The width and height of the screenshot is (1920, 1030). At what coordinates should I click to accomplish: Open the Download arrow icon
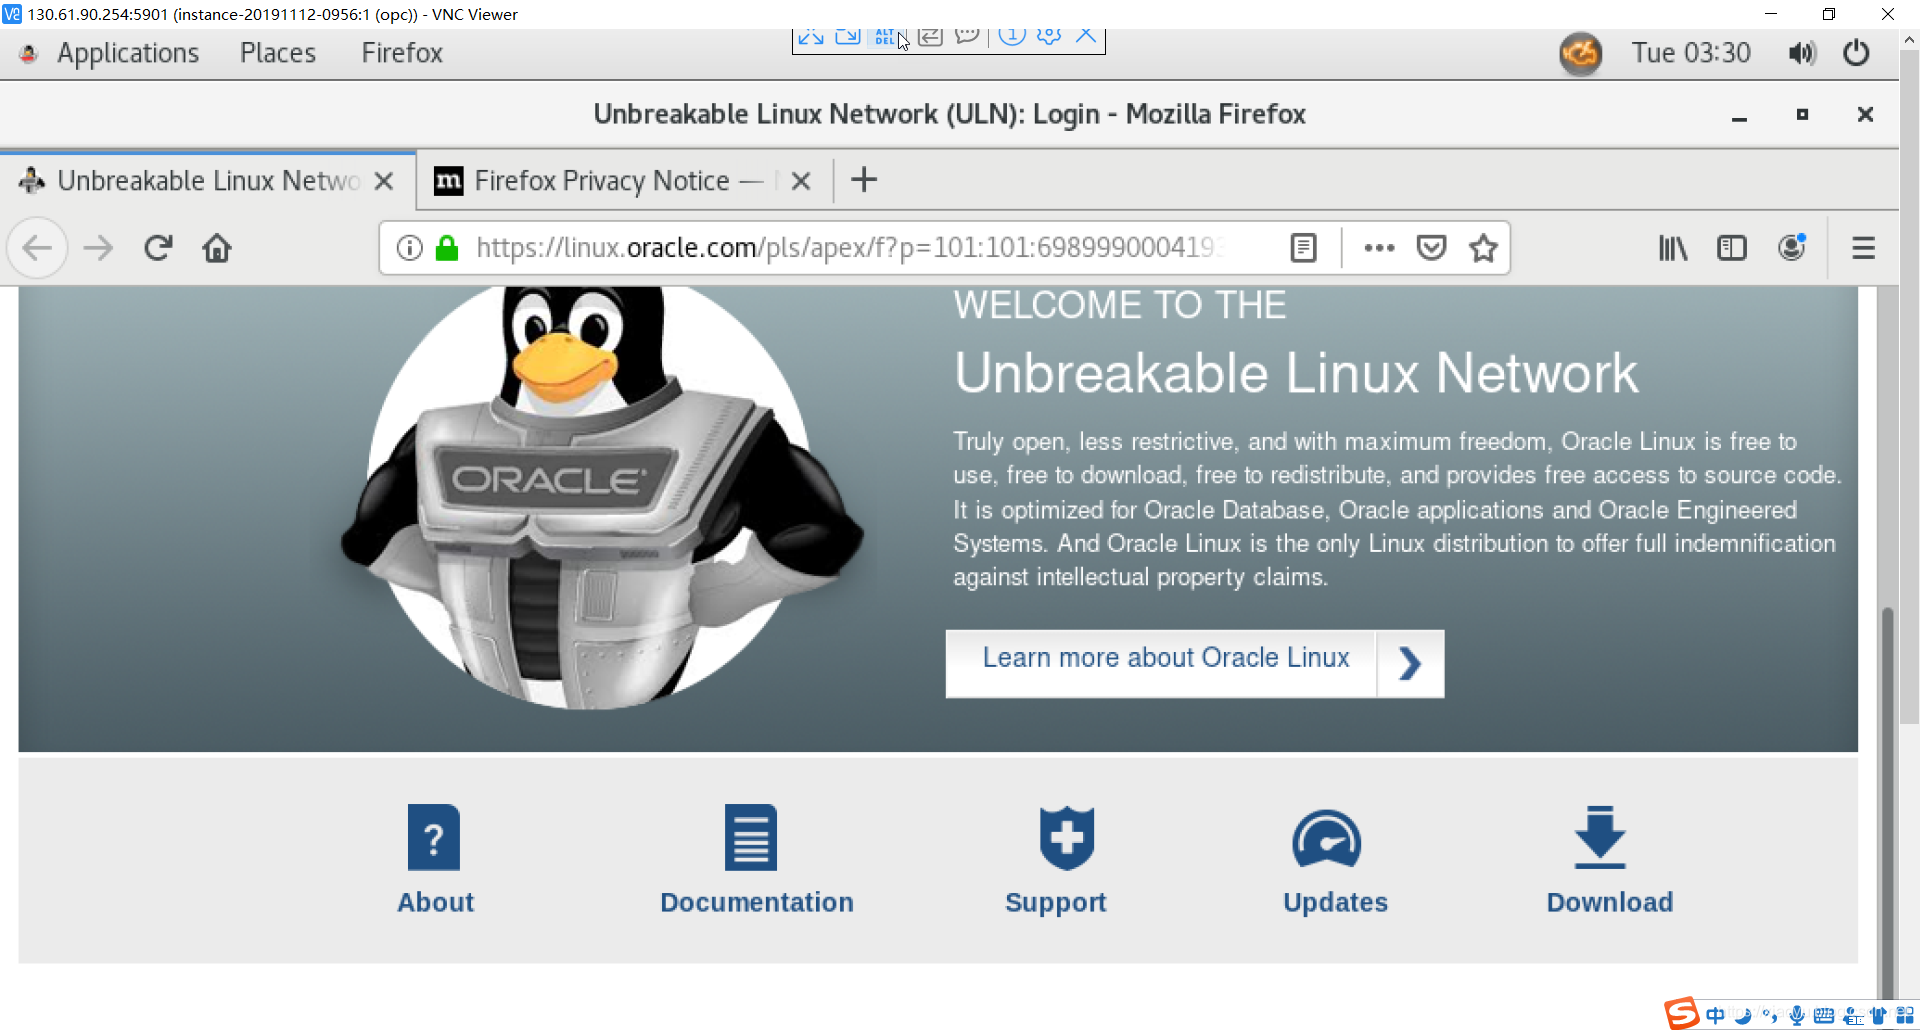point(1600,837)
